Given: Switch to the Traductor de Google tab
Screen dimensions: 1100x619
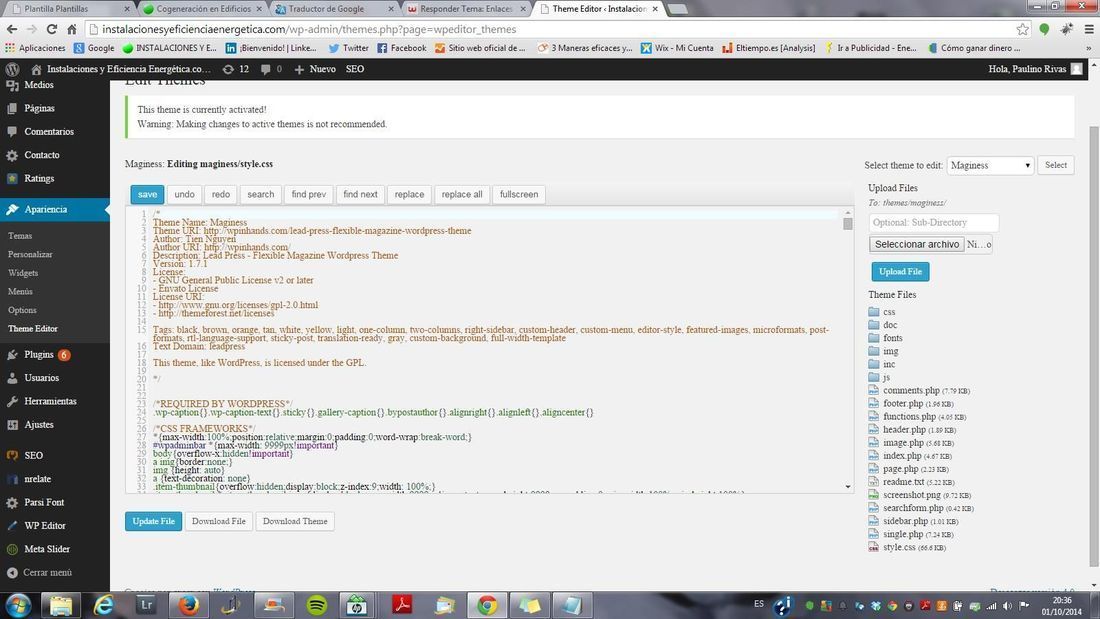Looking at the screenshot, I should pos(335,8).
